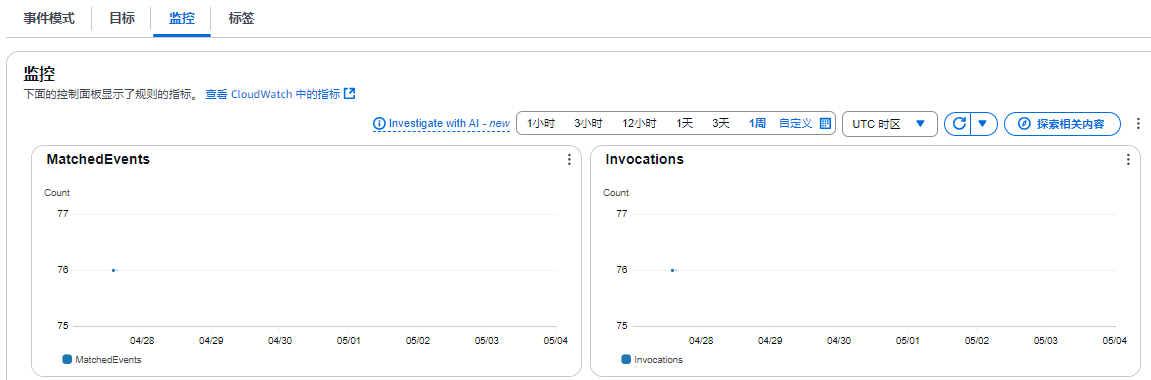Click the Count label on MatchedEvents chart
This screenshot has width=1151, height=380.
[x=57, y=193]
